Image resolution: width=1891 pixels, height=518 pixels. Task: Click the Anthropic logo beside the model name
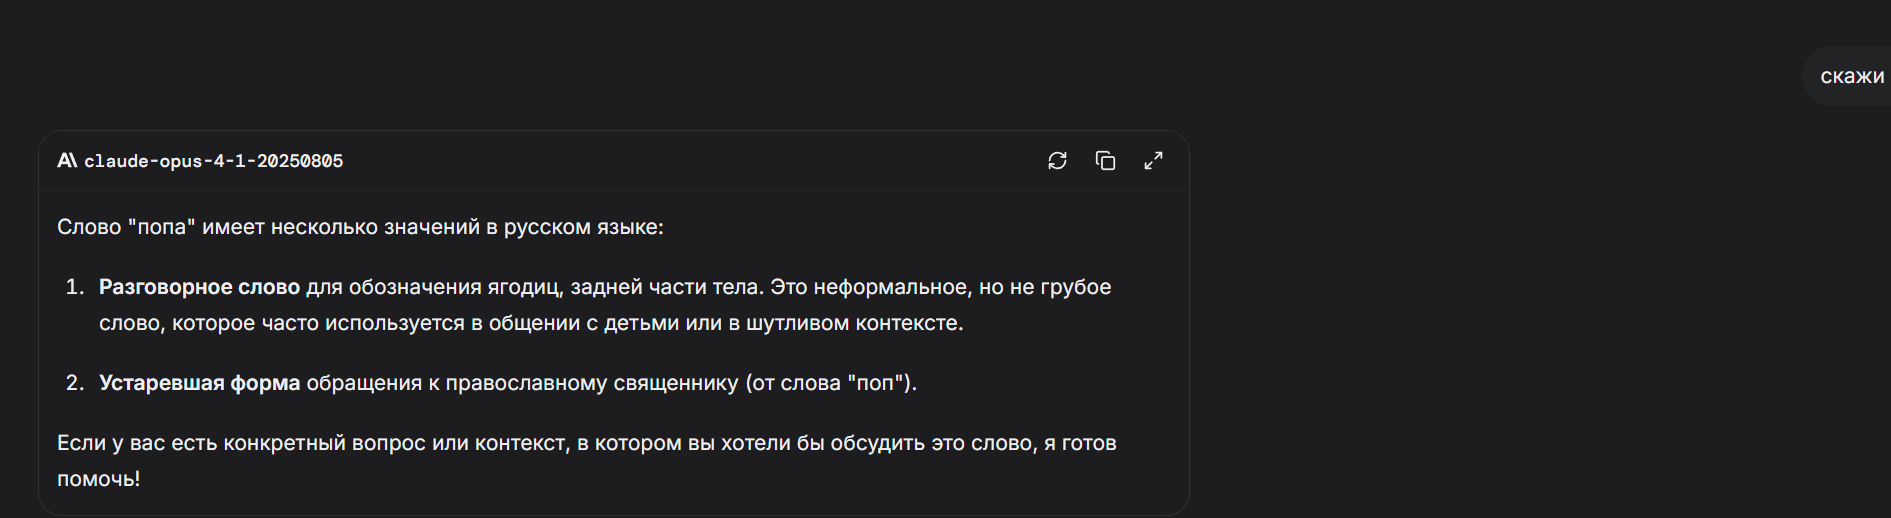point(67,161)
